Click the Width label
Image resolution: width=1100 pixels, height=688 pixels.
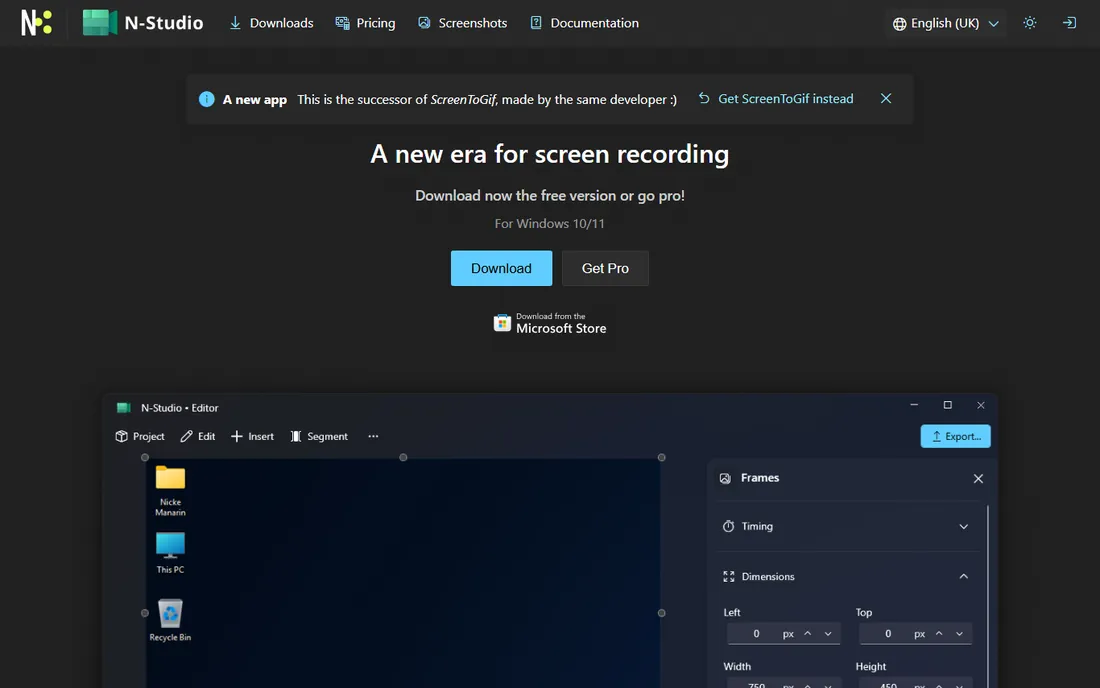click(x=737, y=666)
